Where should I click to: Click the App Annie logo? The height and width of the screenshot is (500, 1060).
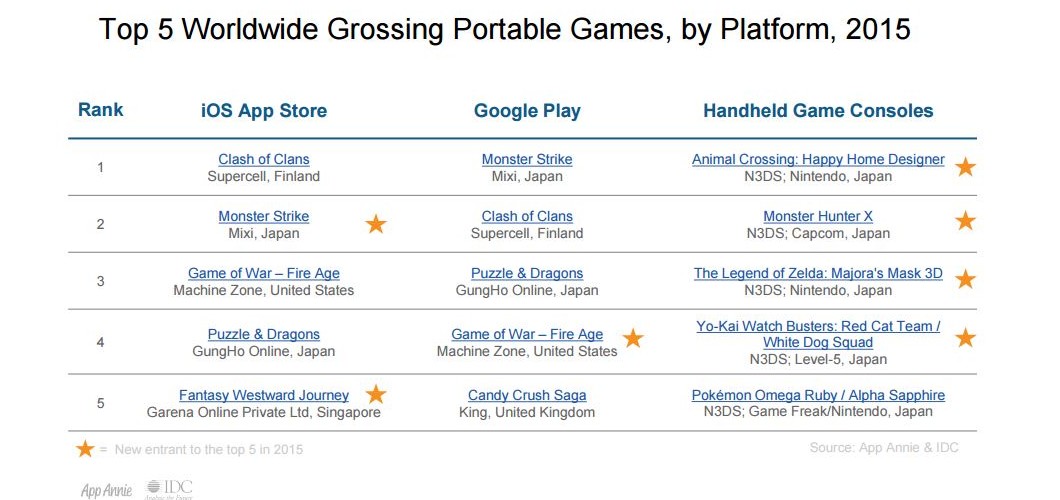(107, 490)
